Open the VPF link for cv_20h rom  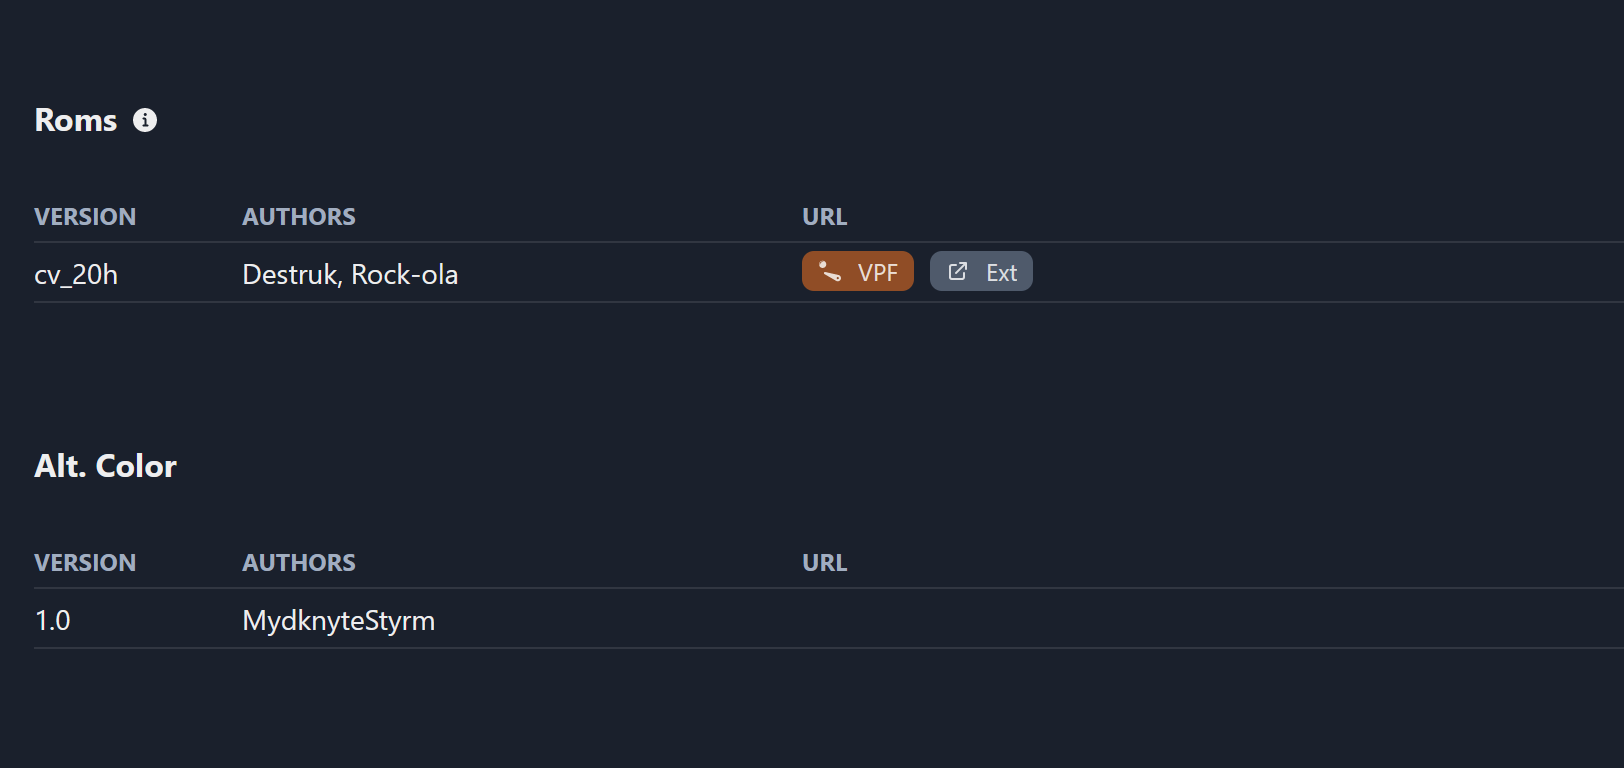(857, 271)
